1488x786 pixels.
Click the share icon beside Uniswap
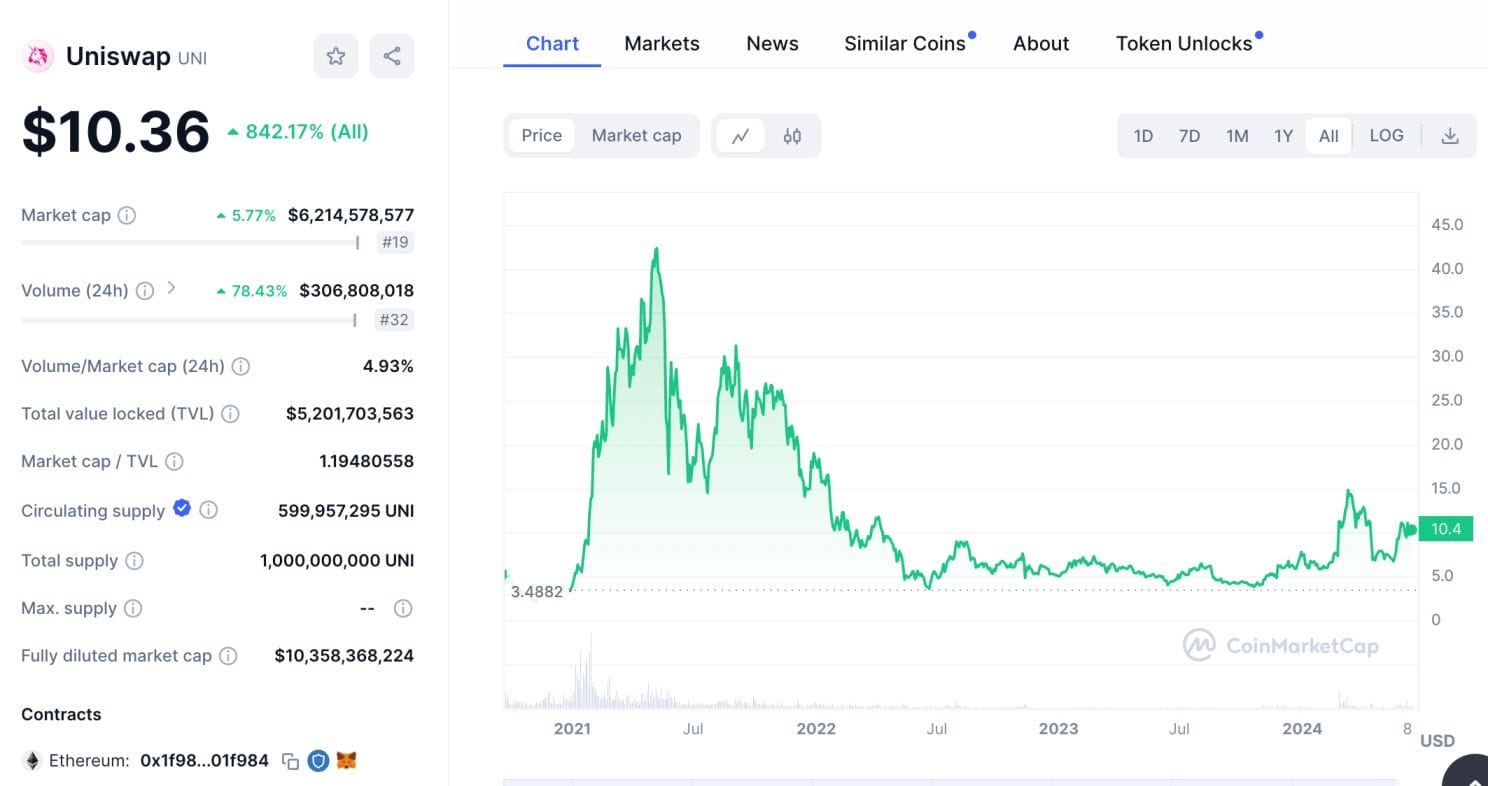(392, 56)
